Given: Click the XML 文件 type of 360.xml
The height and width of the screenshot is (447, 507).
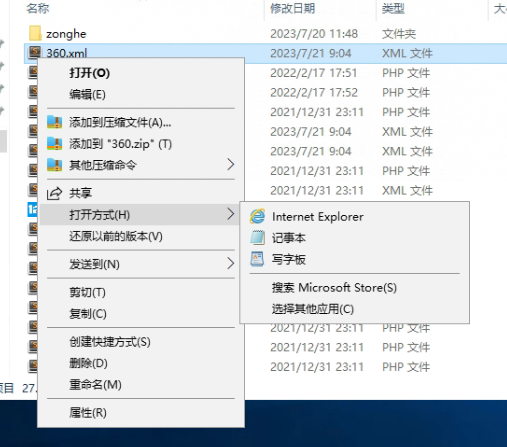Looking at the screenshot, I should (407, 53).
